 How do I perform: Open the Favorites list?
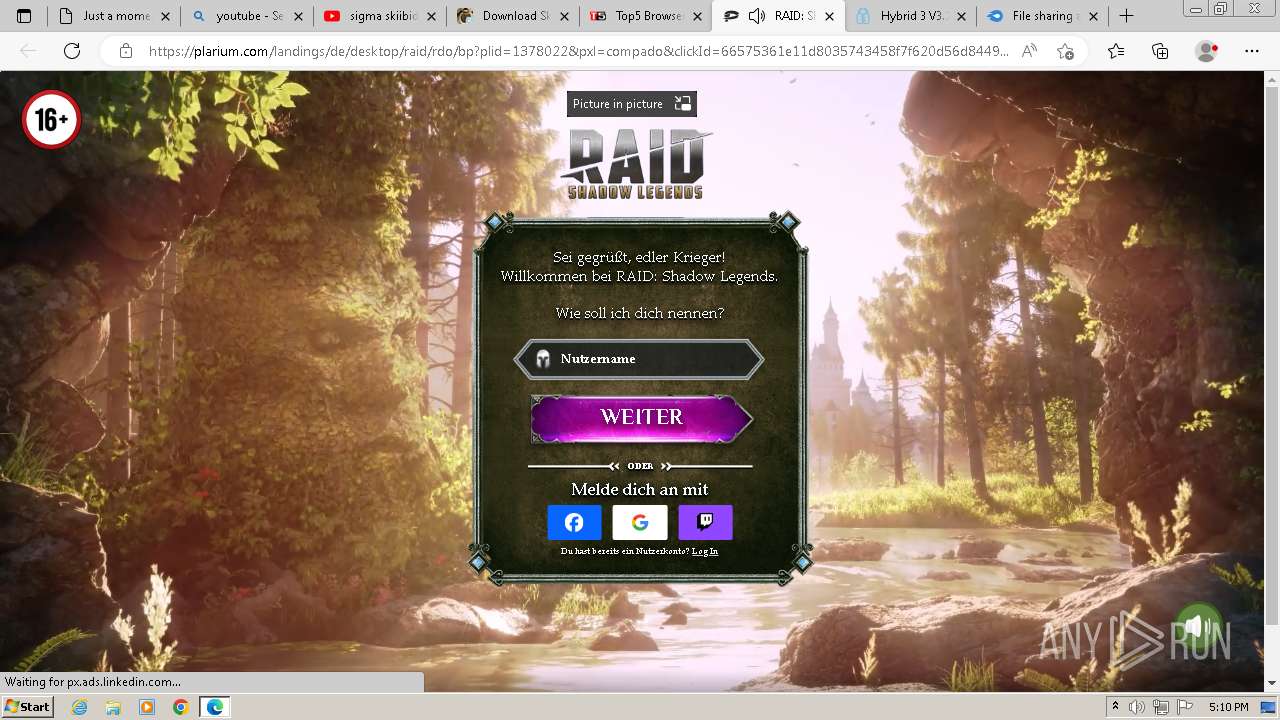(x=1116, y=51)
